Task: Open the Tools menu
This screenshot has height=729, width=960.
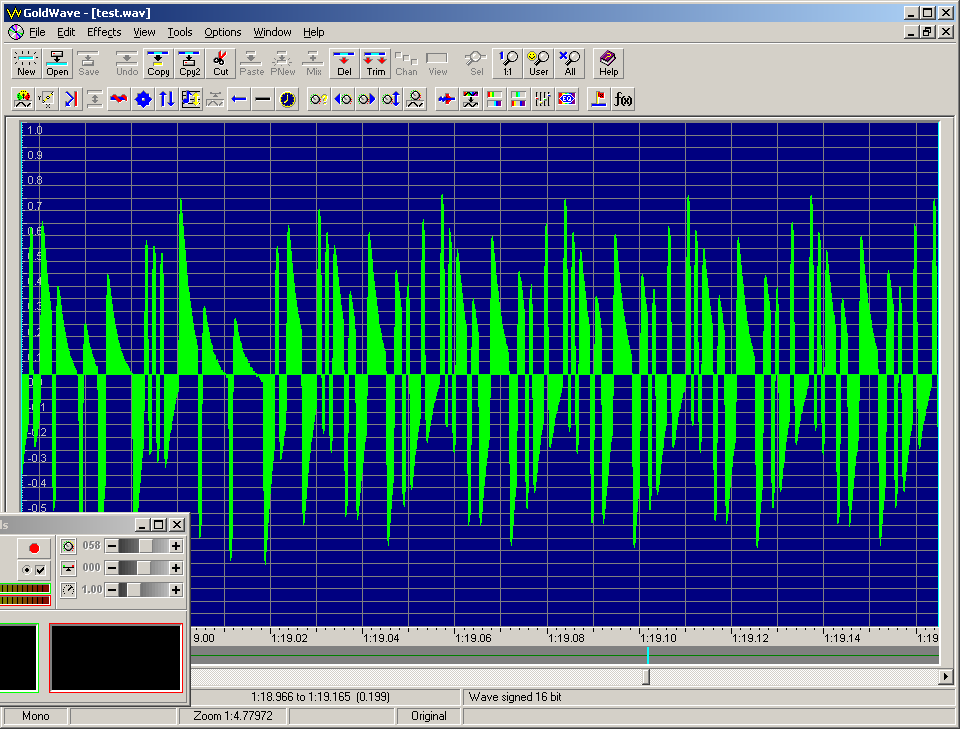Action: [180, 32]
